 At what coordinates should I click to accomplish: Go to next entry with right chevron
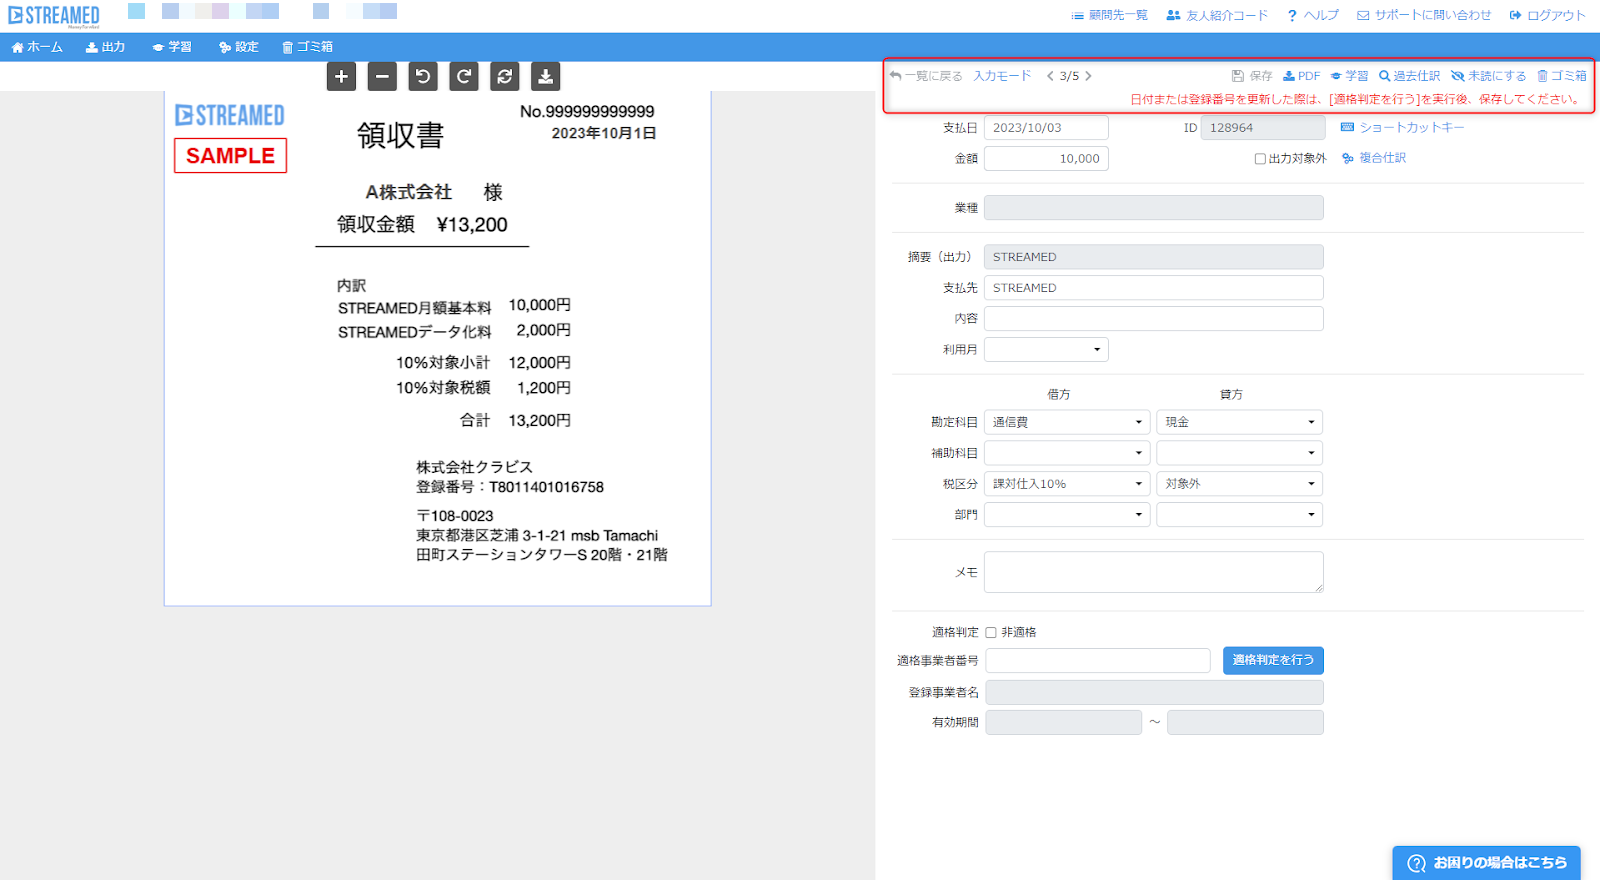[1088, 76]
